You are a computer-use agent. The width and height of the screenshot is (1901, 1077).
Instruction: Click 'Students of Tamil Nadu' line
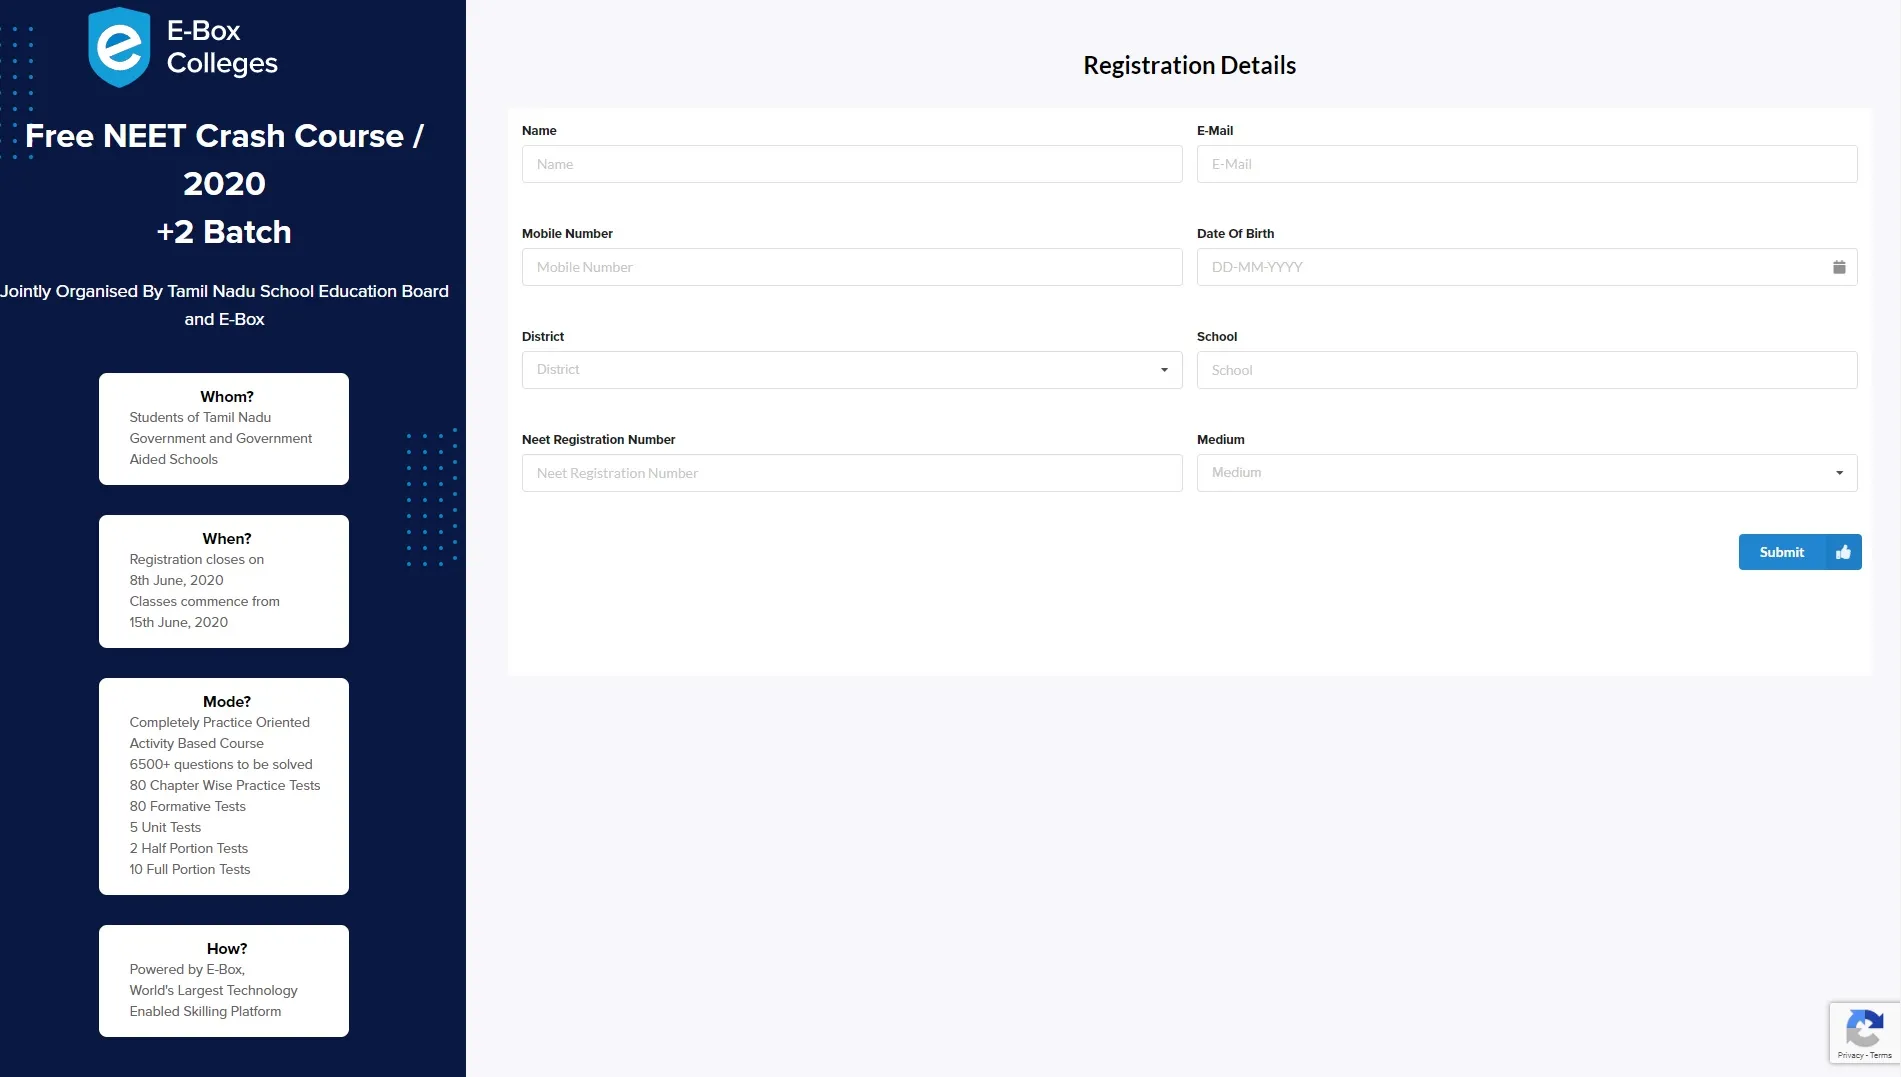click(200, 417)
